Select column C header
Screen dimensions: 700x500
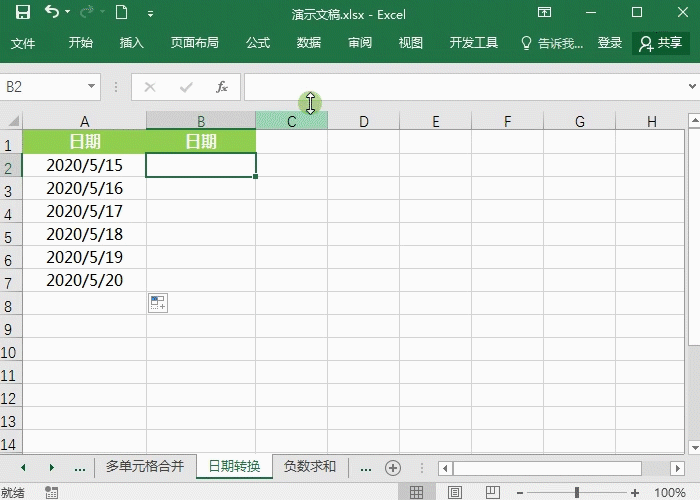tap(292, 121)
